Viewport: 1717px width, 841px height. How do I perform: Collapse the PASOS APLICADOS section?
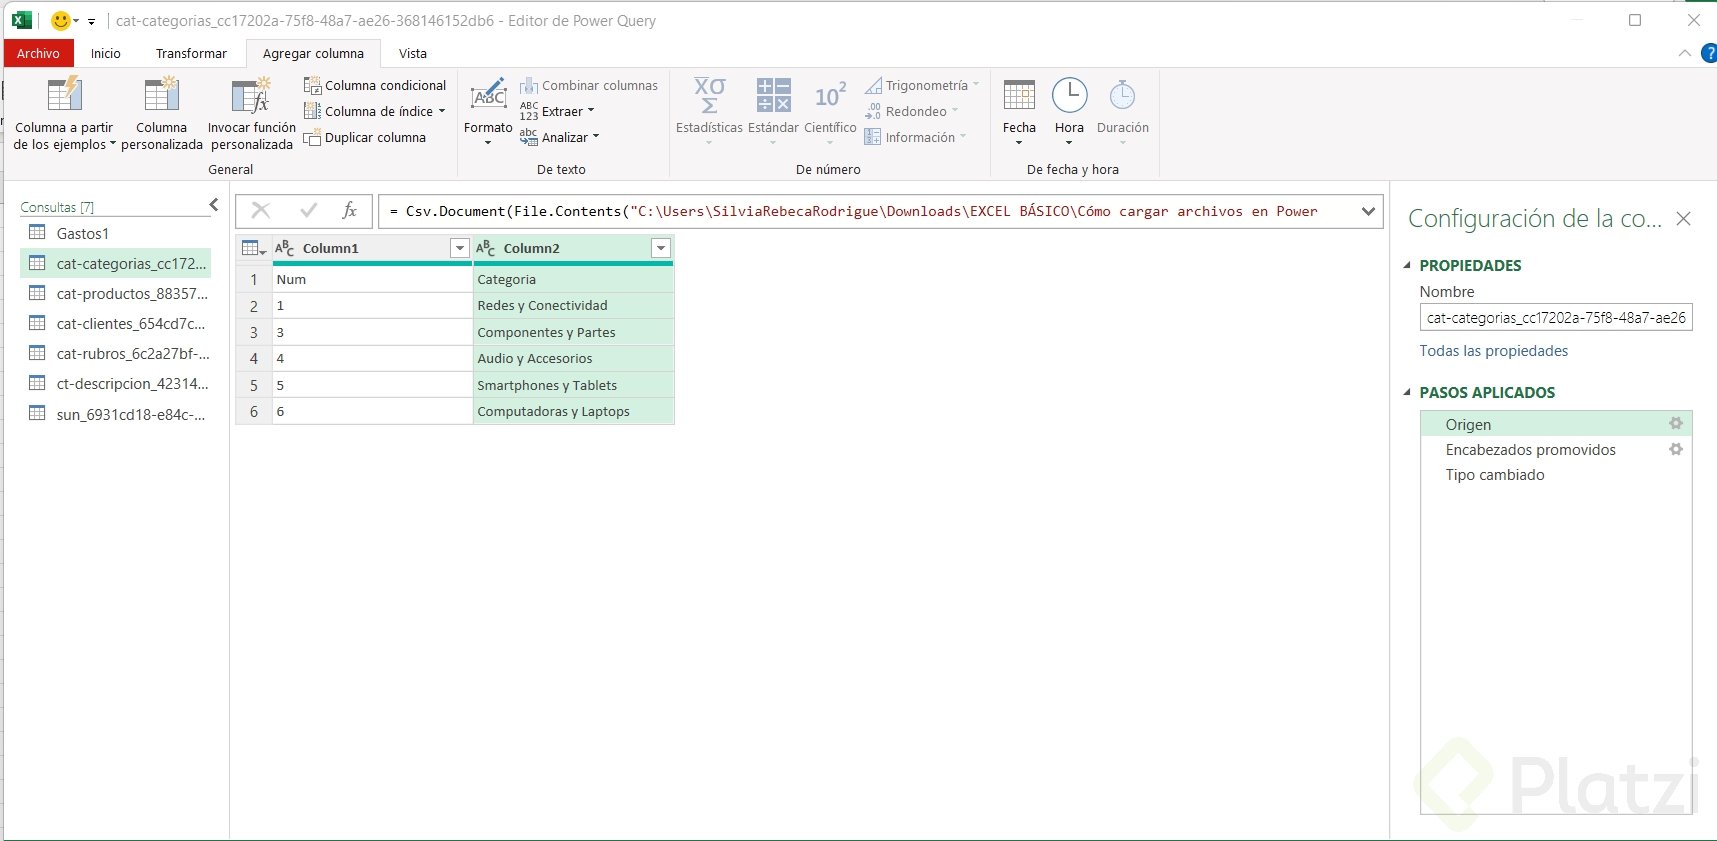pyautogui.click(x=1408, y=392)
